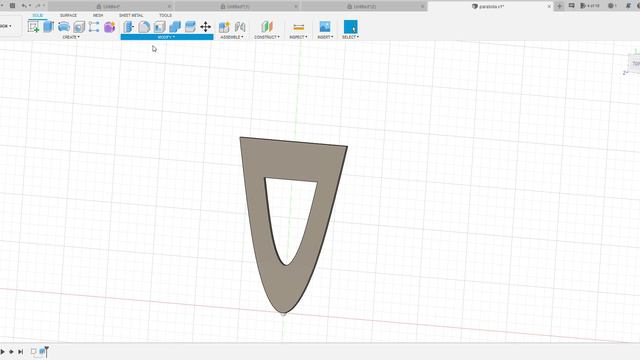The width and height of the screenshot is (640, 360).
Task: Click the Offset Face tool icon
Action: pos(190,27)
